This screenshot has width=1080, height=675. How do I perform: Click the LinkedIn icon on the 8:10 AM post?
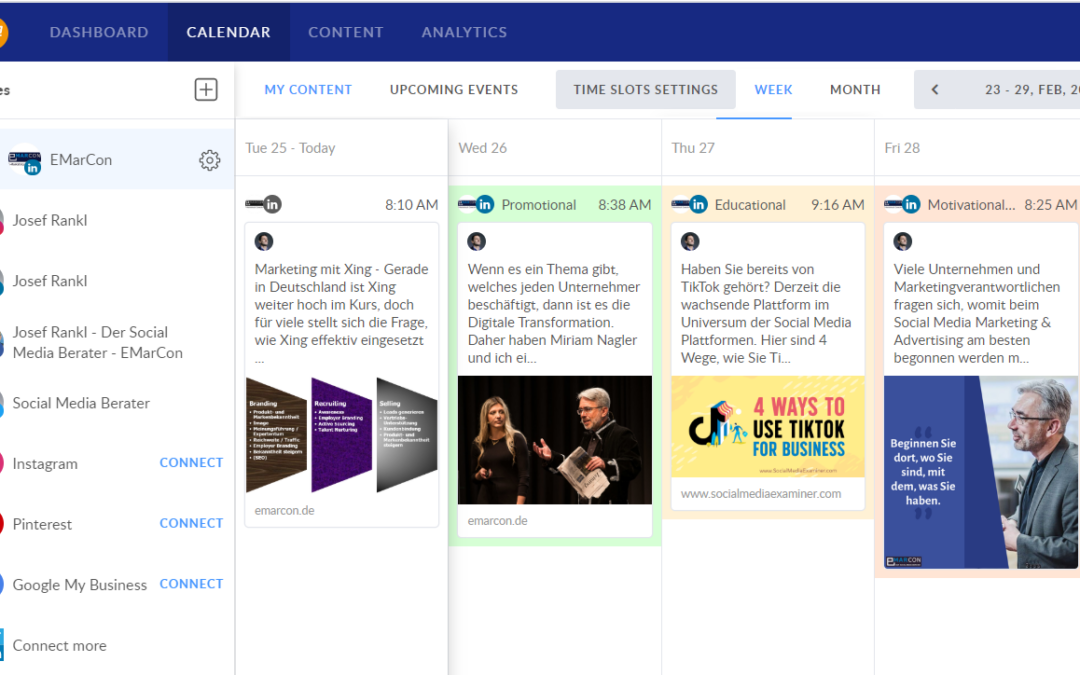(x=272, y=205)
